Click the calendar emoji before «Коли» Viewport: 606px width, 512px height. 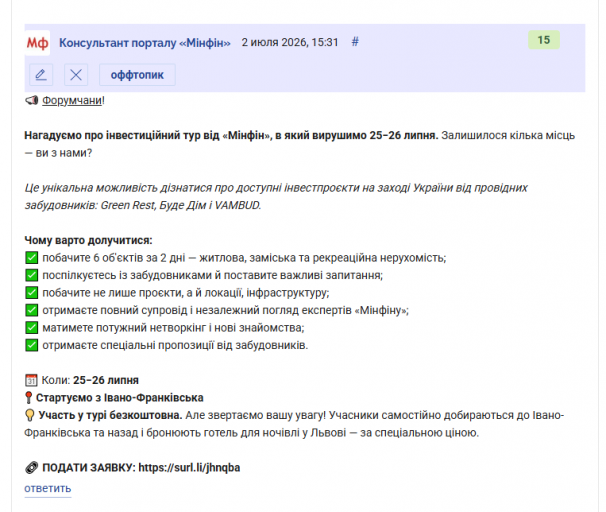point(31,380)
